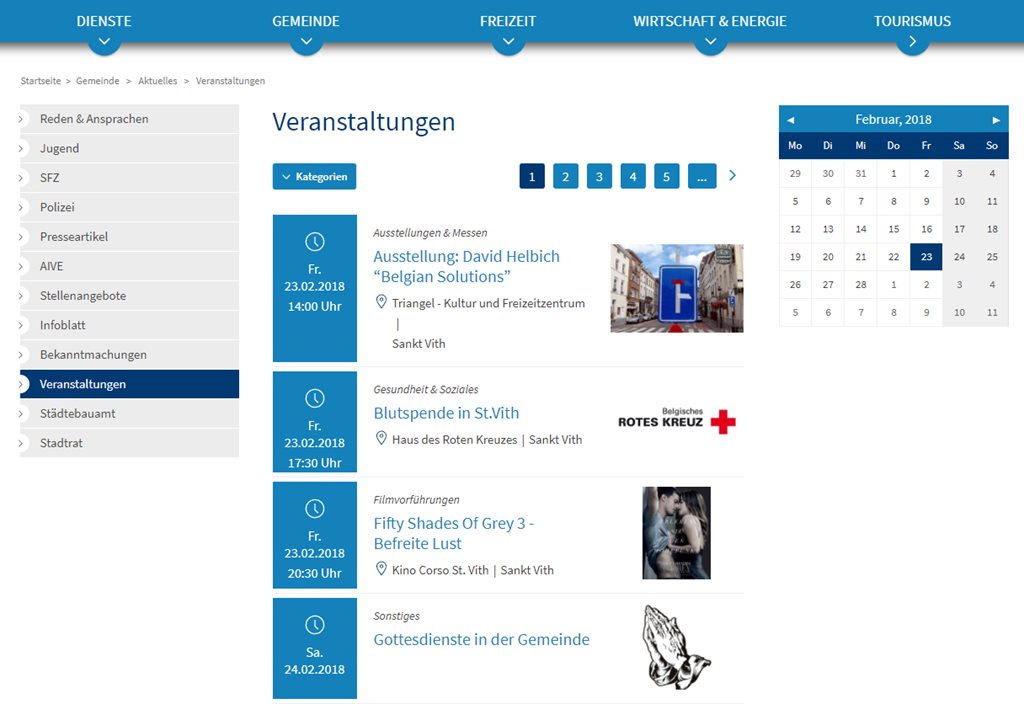Click location pin beside Haus des Roten Kreuzes

coord(381,438)
